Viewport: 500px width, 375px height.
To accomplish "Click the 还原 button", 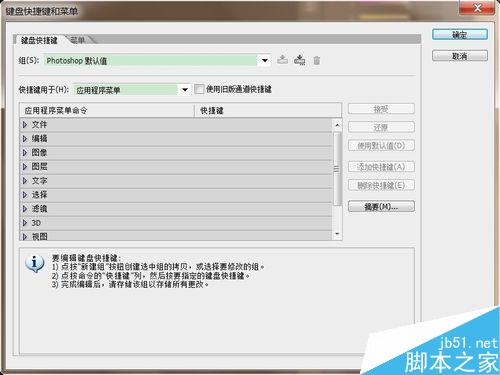I will pos(381,127).
